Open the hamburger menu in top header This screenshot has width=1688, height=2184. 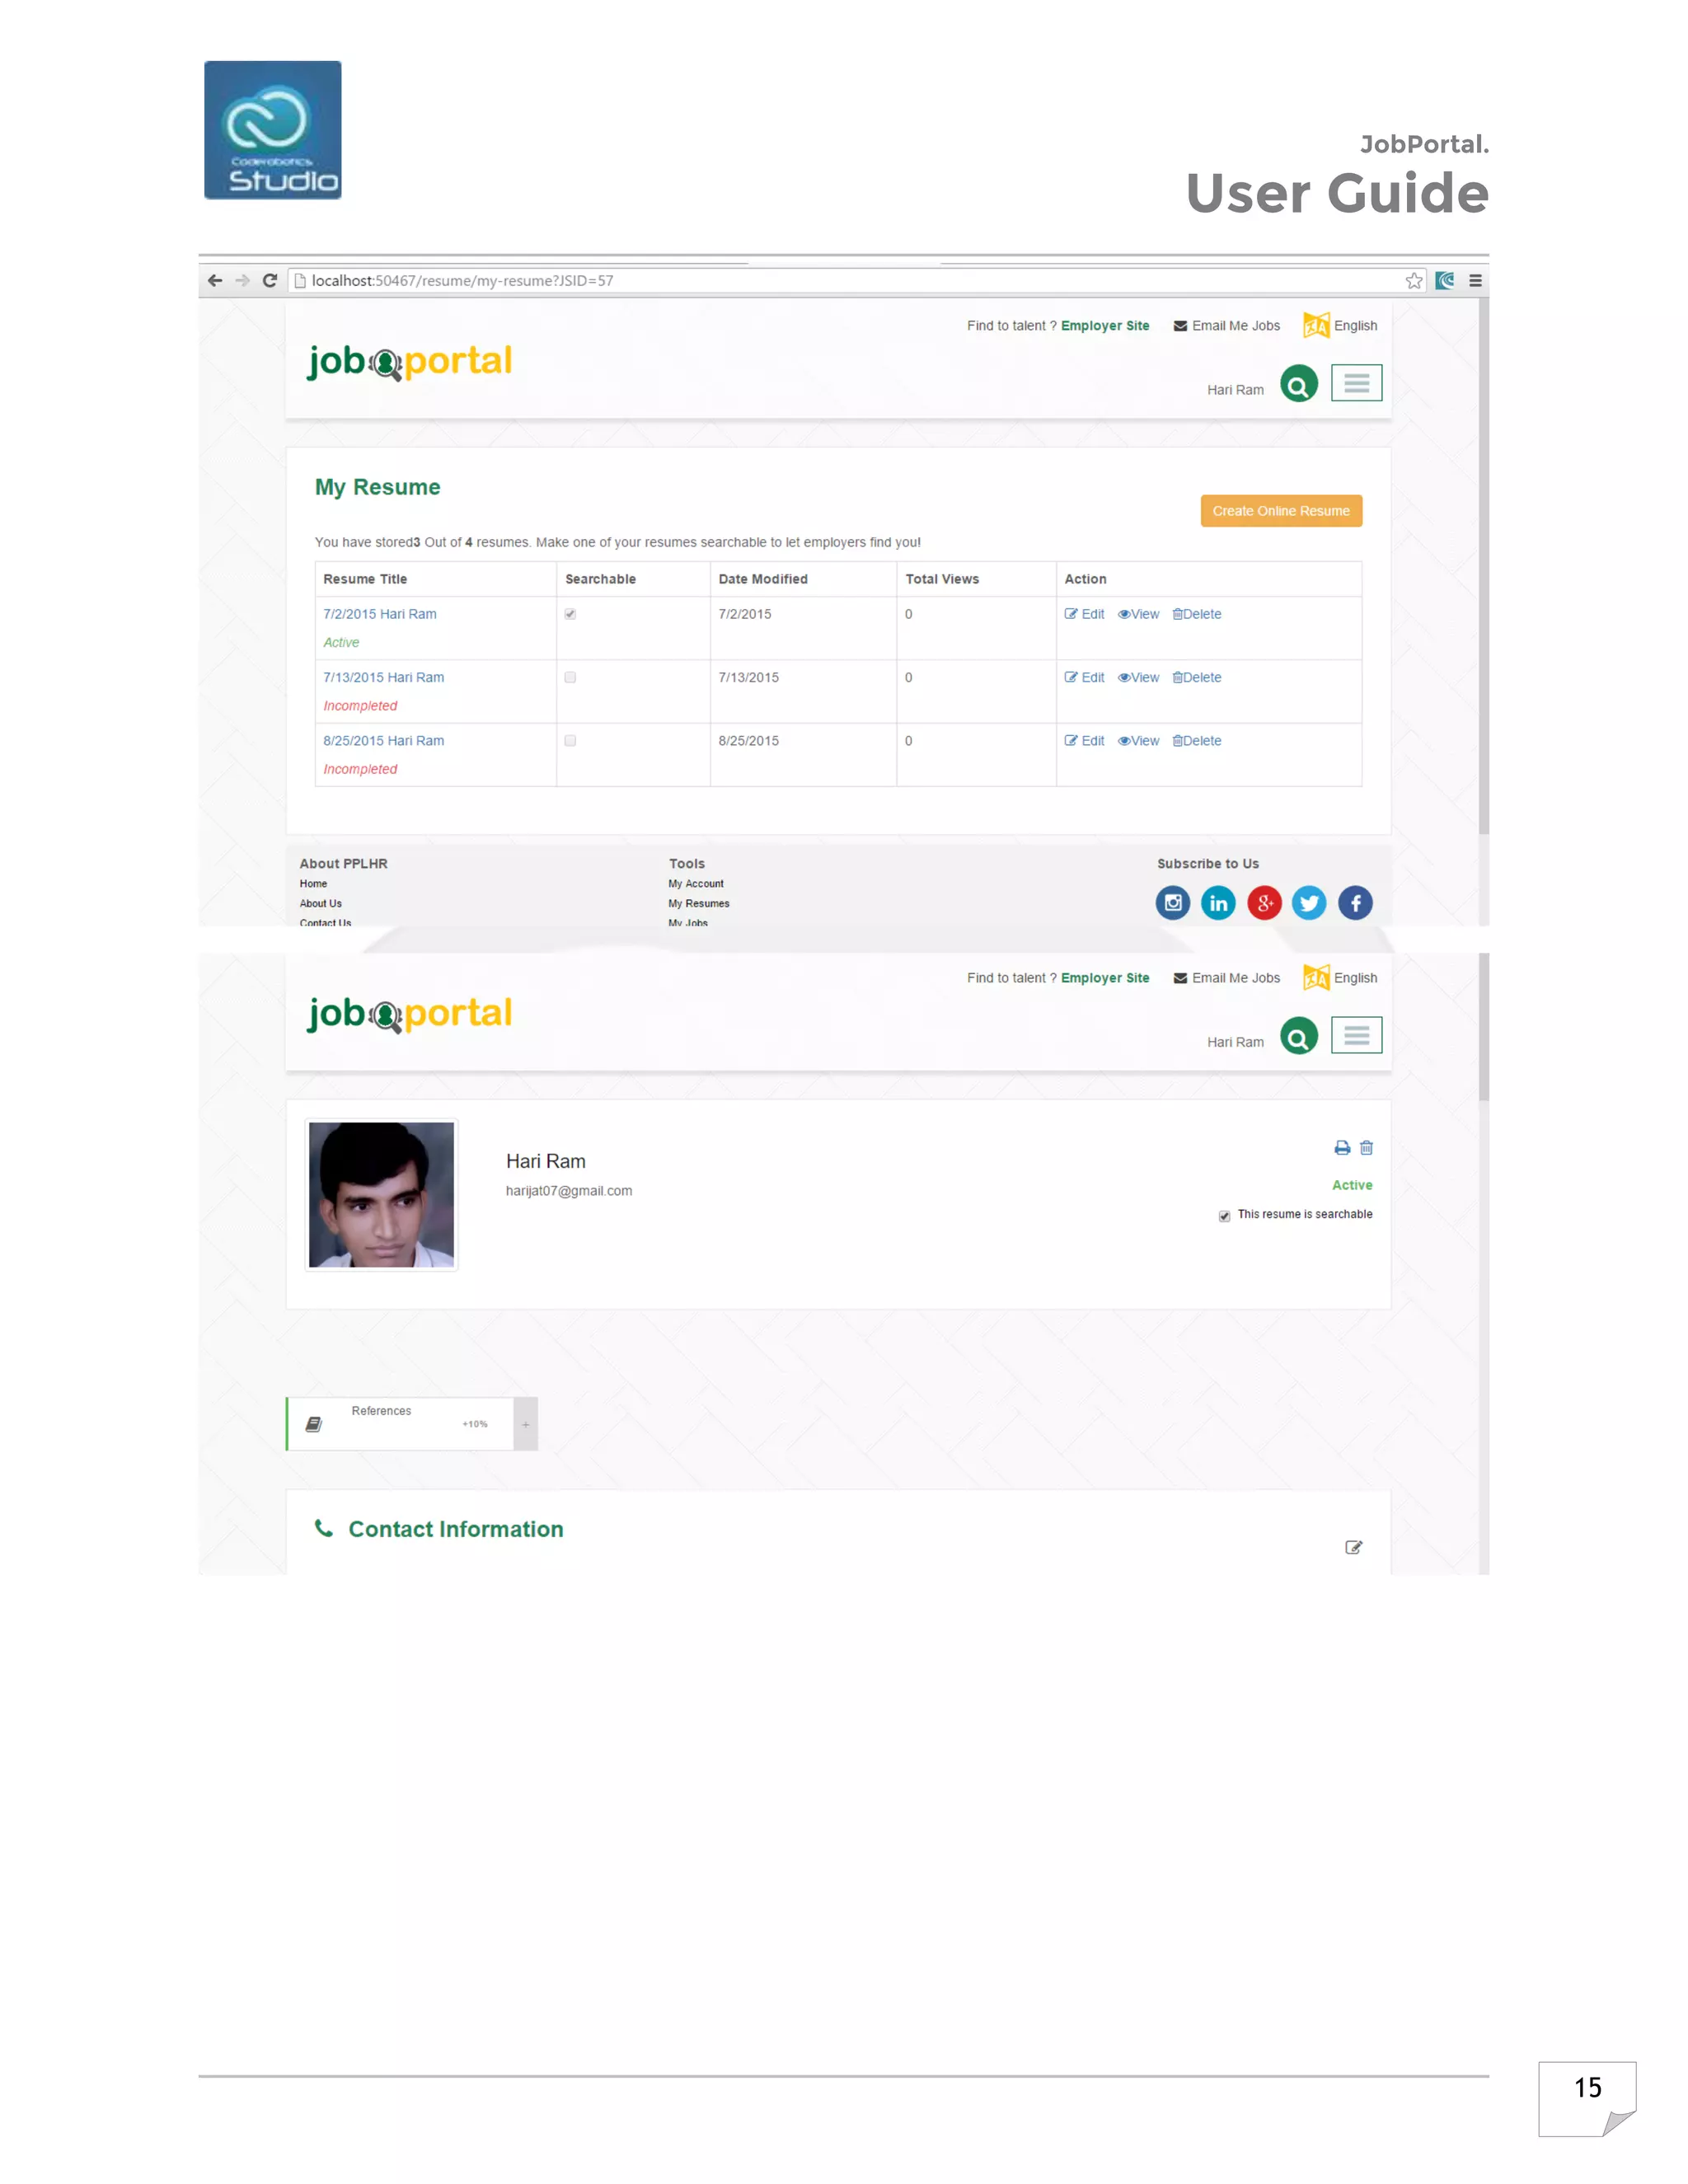point(1356,383)
